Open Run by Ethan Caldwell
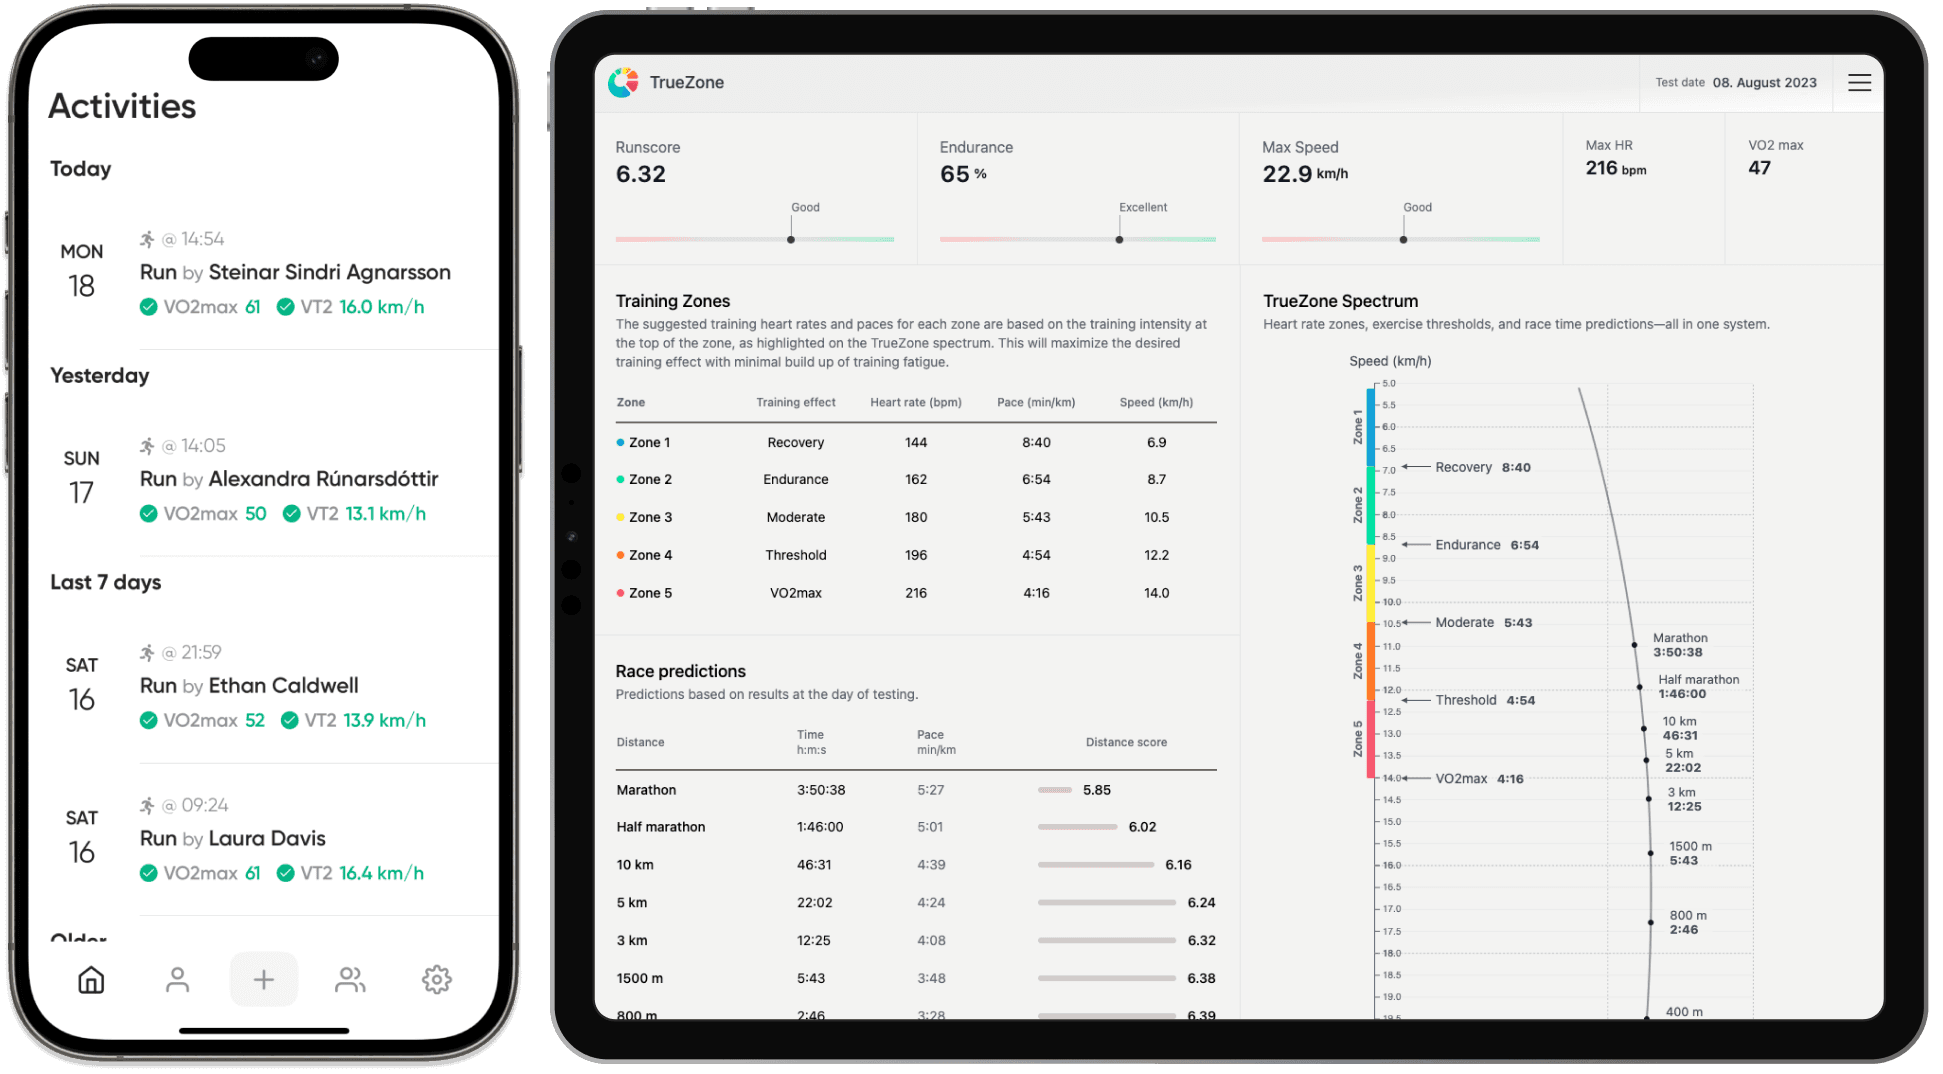The height and width of the screenshot is (1074, 1943). 249,686
